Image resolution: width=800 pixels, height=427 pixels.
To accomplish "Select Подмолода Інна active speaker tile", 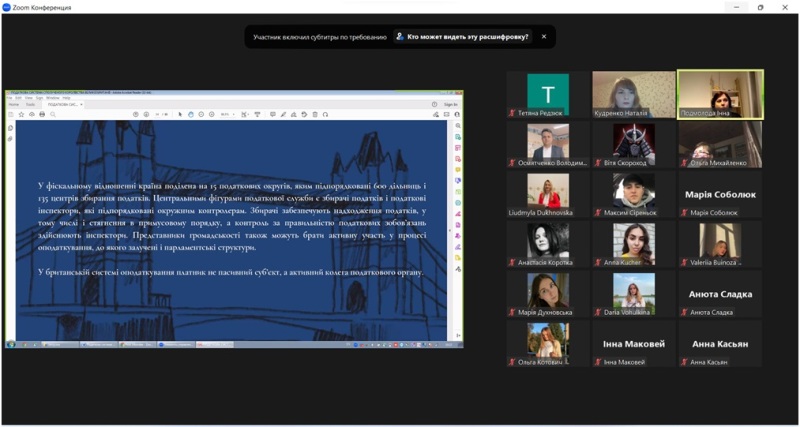I will (x=720, y=95).
